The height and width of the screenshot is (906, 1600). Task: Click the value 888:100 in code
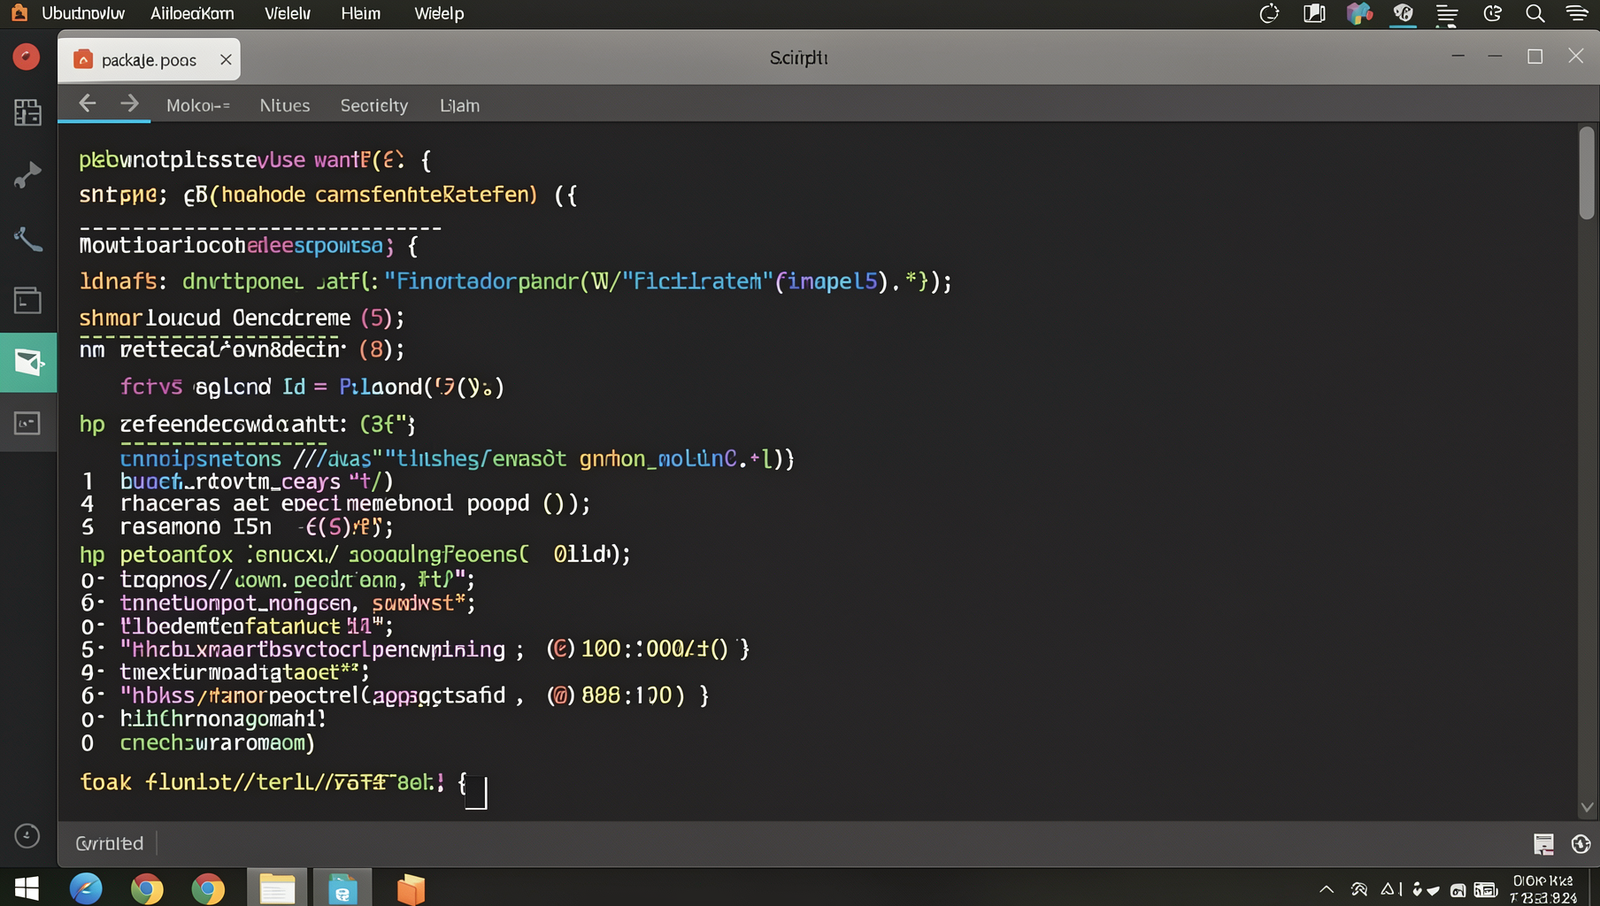tap(627, 695)
